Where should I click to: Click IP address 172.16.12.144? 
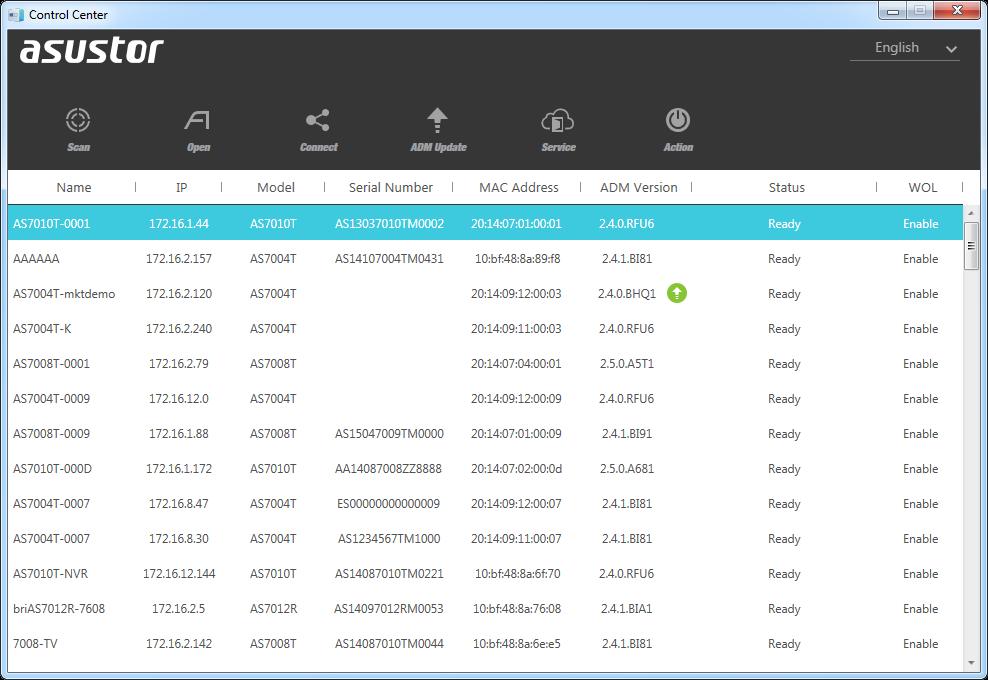[x=179, y=573]
